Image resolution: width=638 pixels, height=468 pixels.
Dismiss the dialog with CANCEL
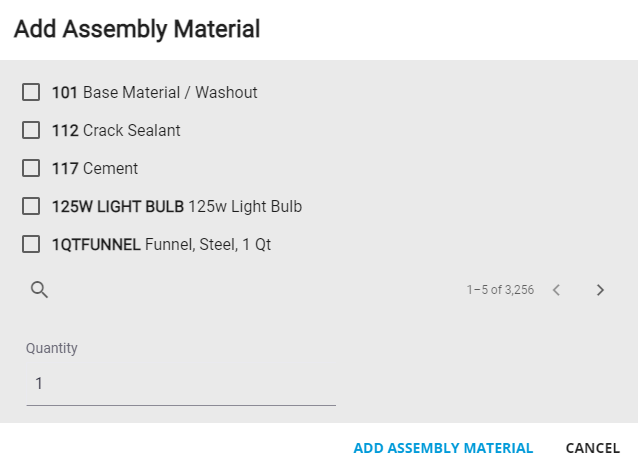593,448
